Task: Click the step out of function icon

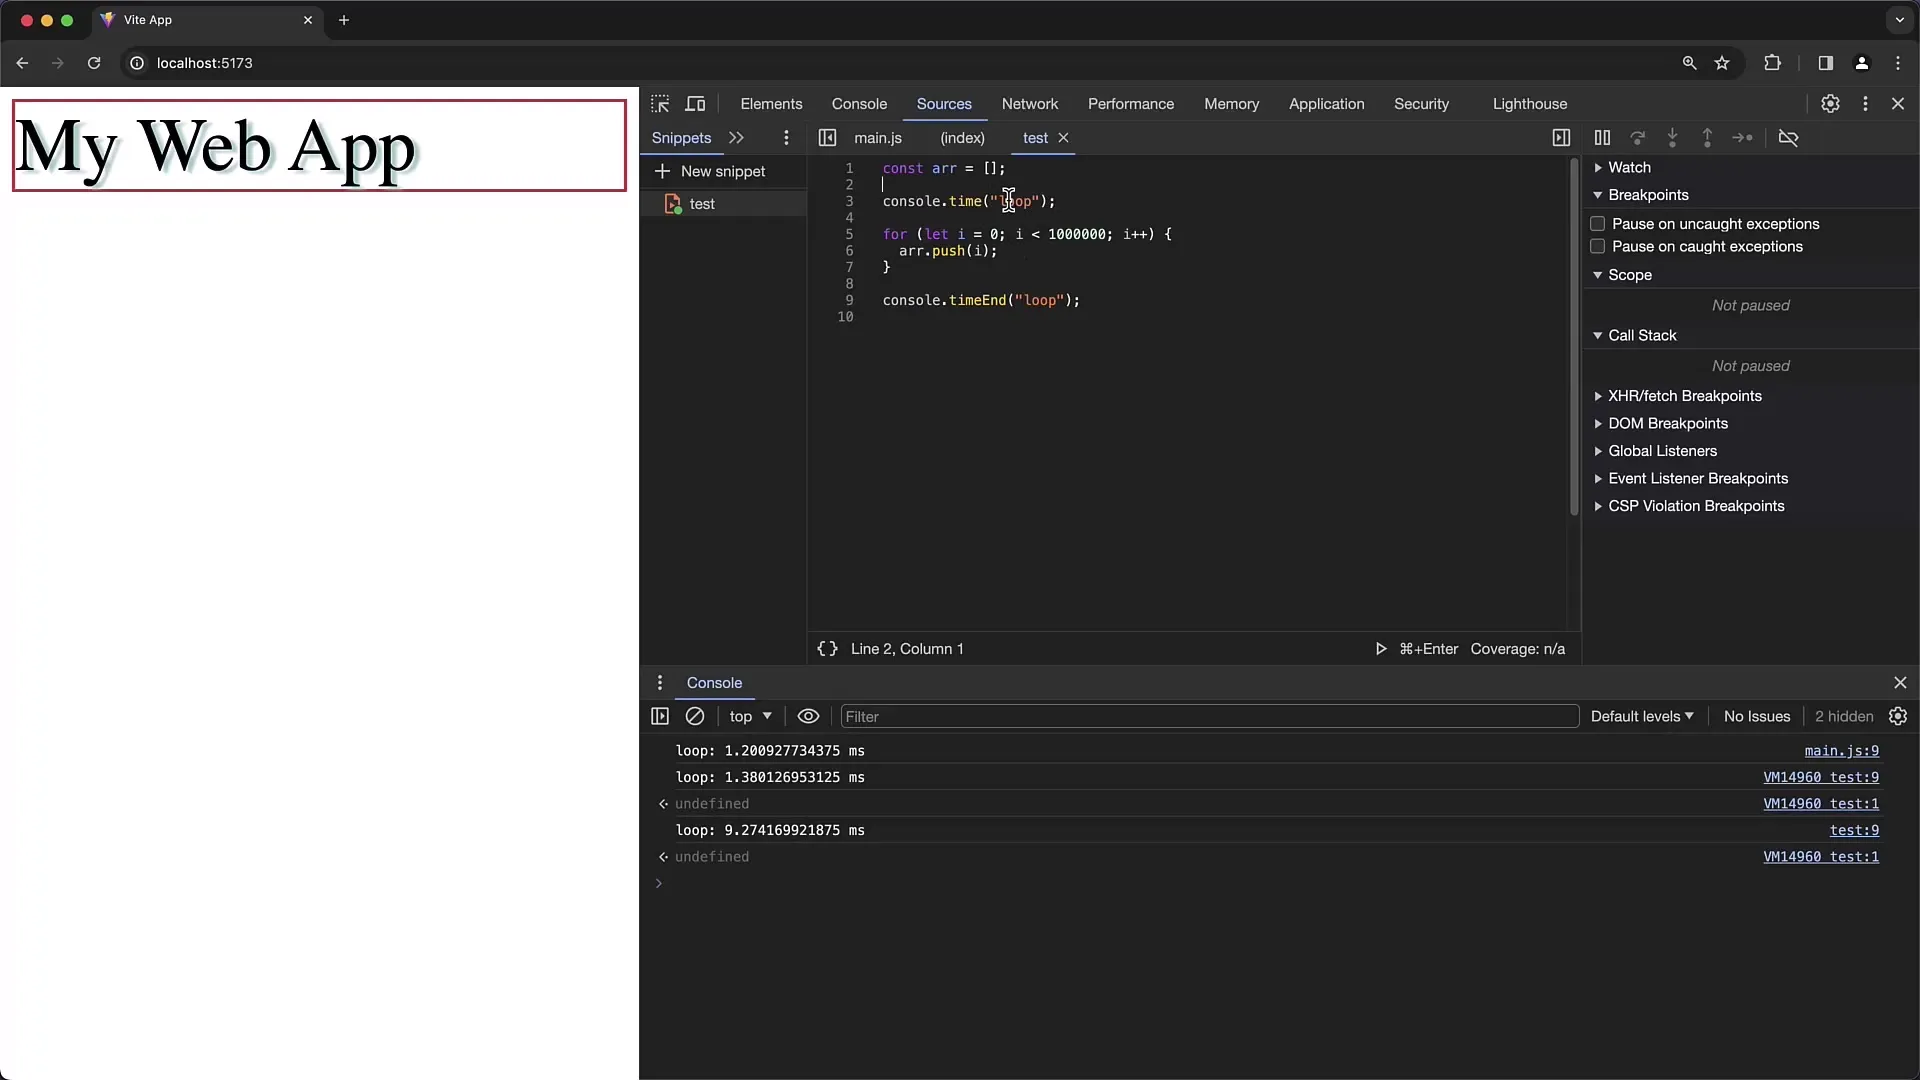Action: [x=1706, y=137]
